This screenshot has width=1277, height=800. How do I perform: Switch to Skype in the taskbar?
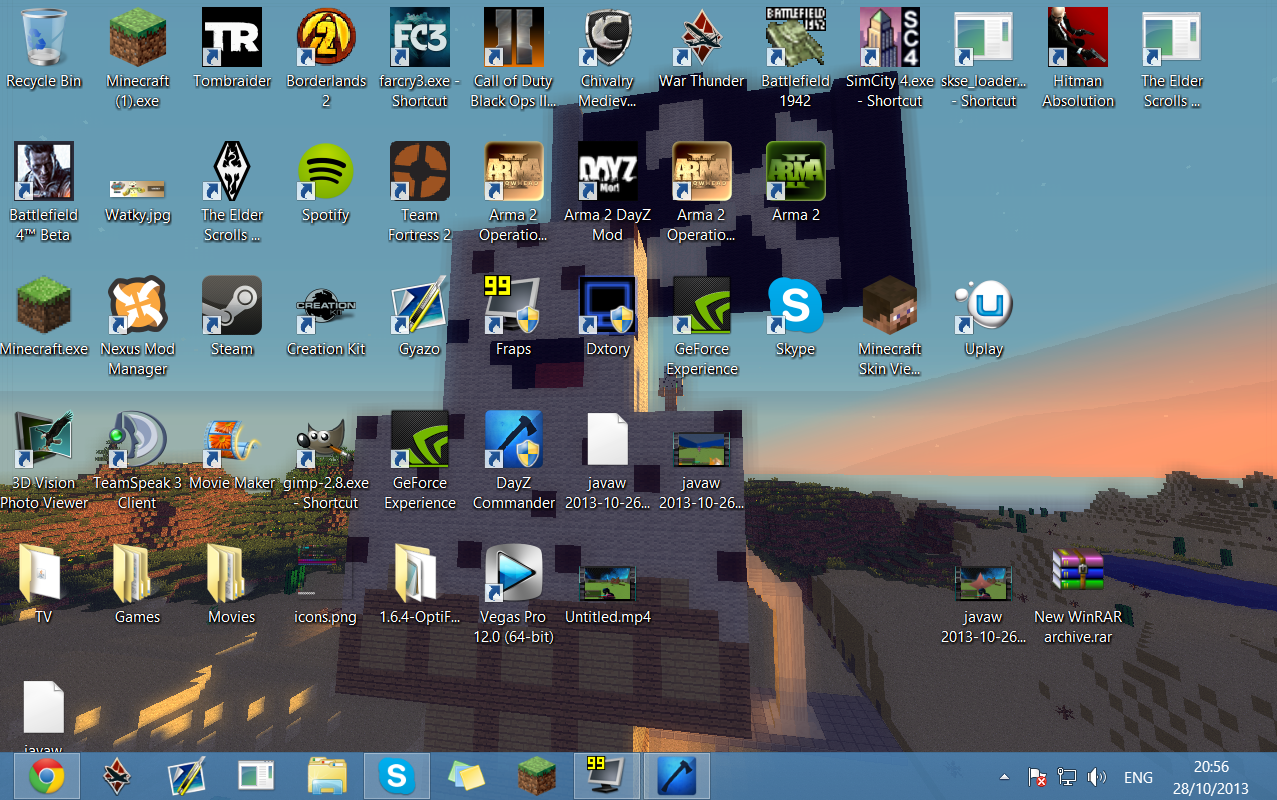click(x=397, y=776)
